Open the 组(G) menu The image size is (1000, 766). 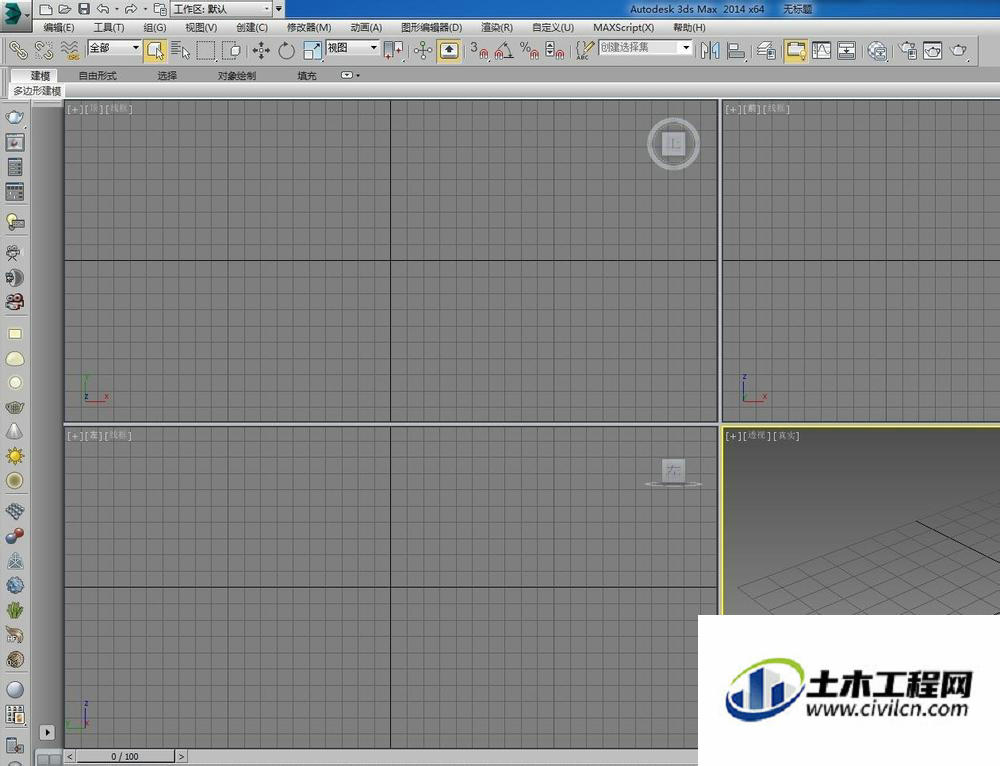coord(155,27)
